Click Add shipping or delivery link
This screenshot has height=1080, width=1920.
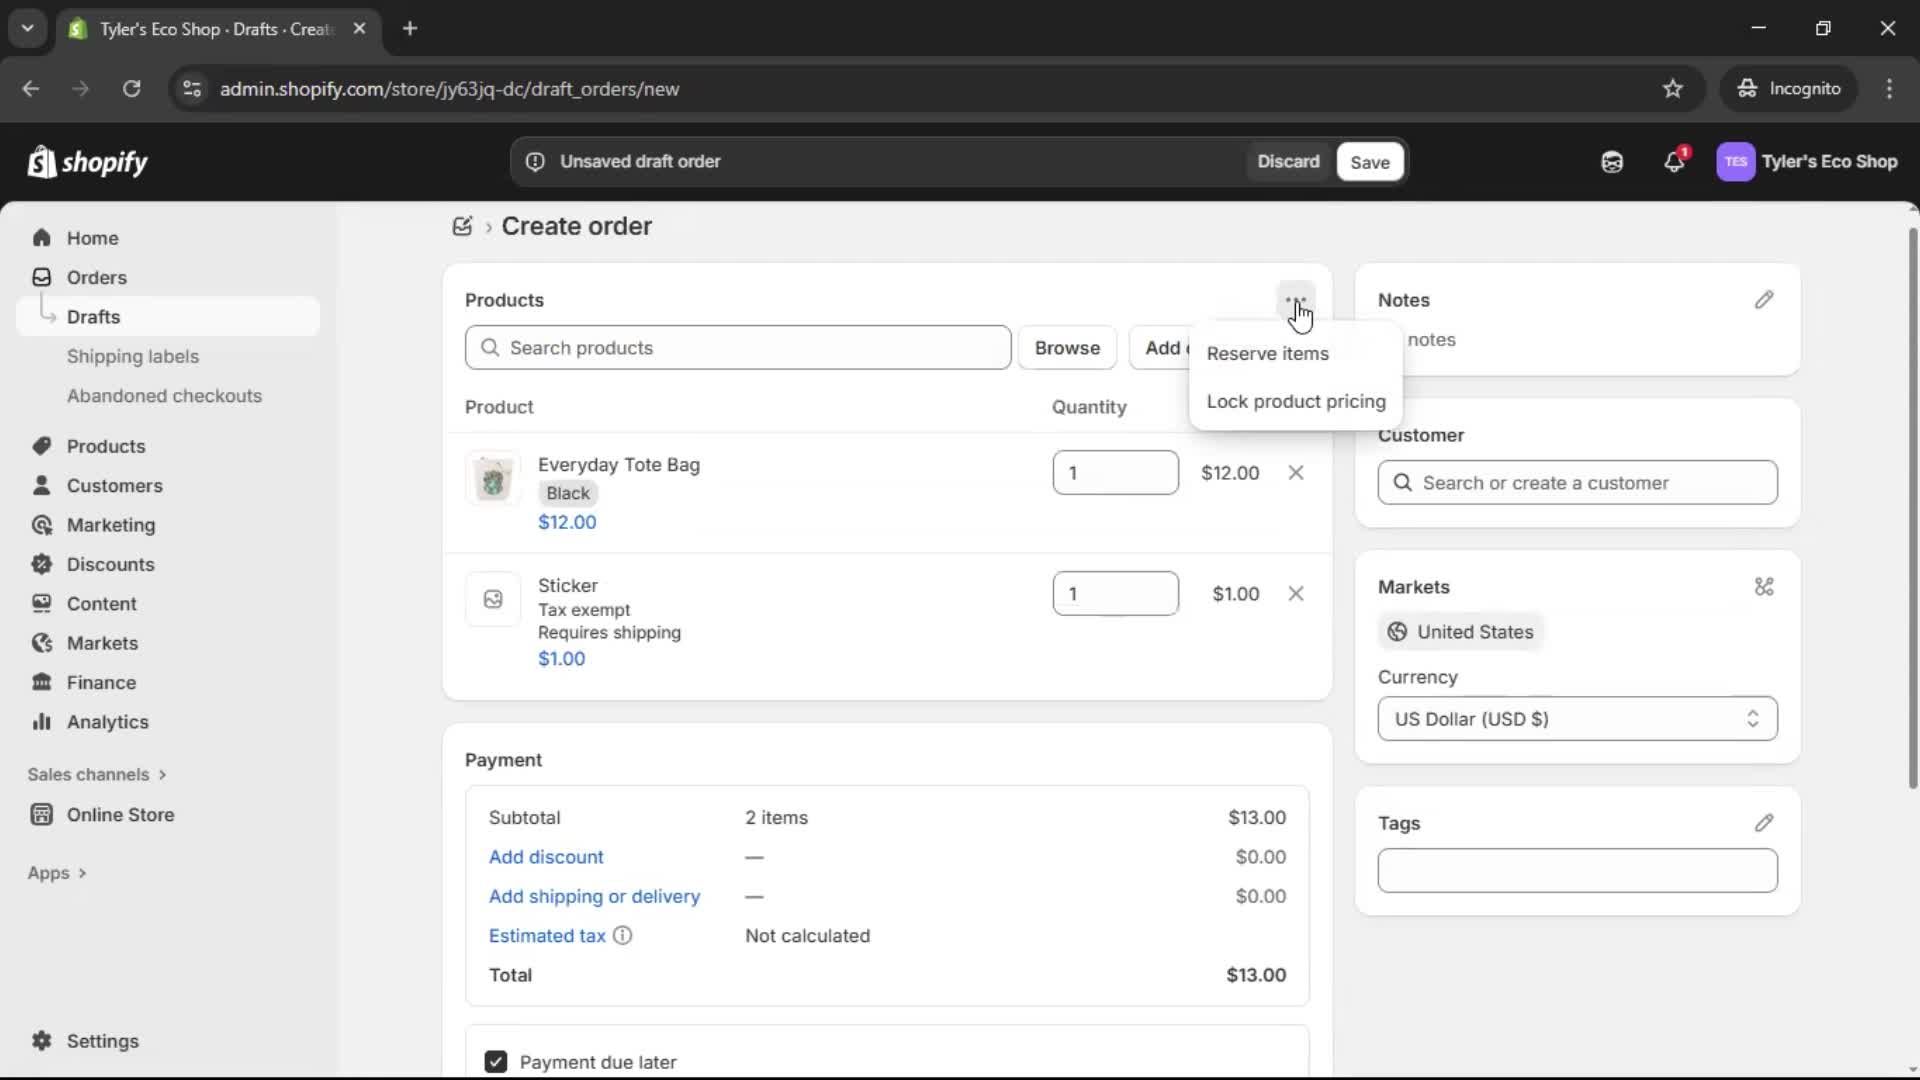(595, 896)
